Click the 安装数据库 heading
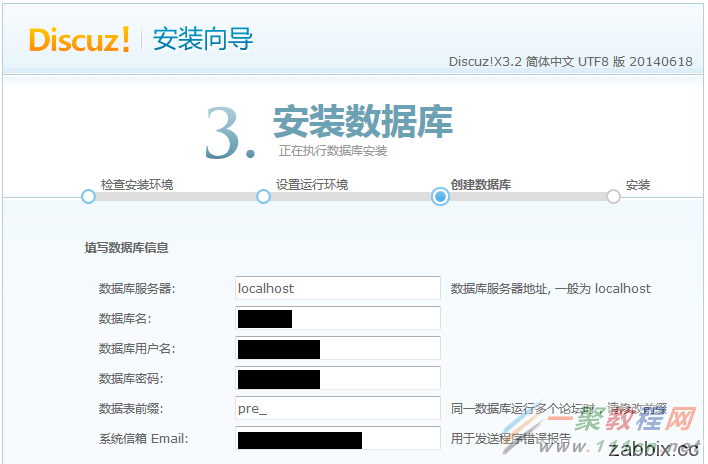The image size is (708, 464). [363, 121]
